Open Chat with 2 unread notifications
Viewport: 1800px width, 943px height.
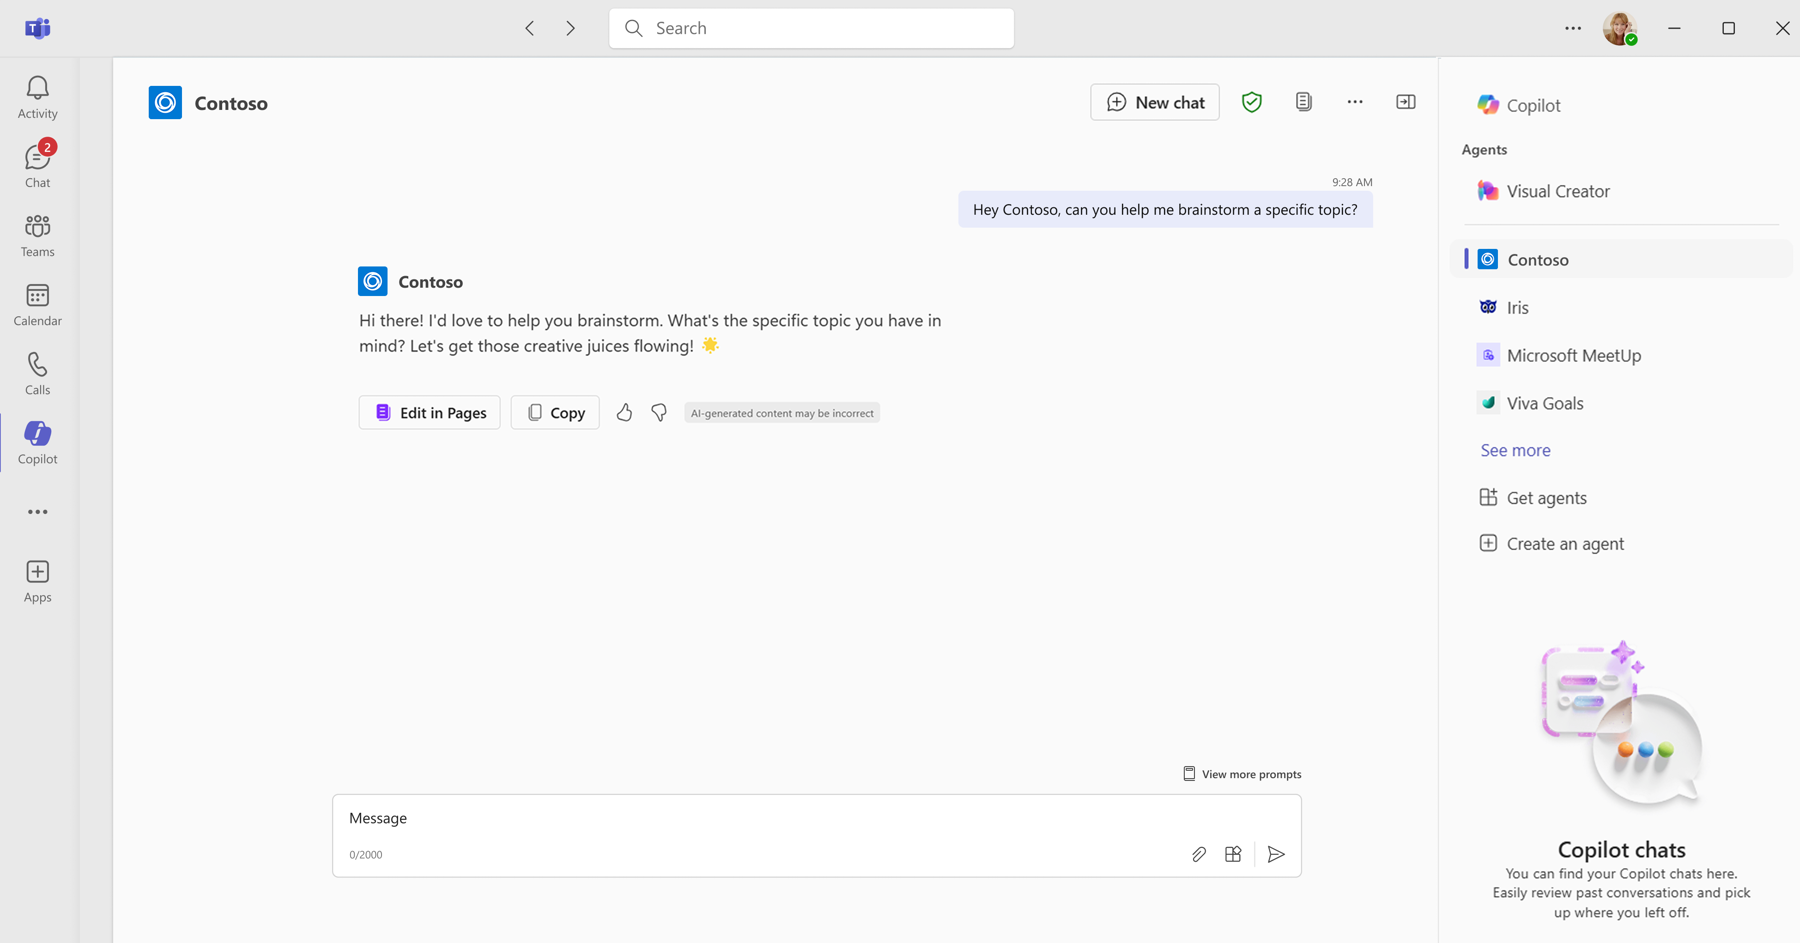click(38, 165)
